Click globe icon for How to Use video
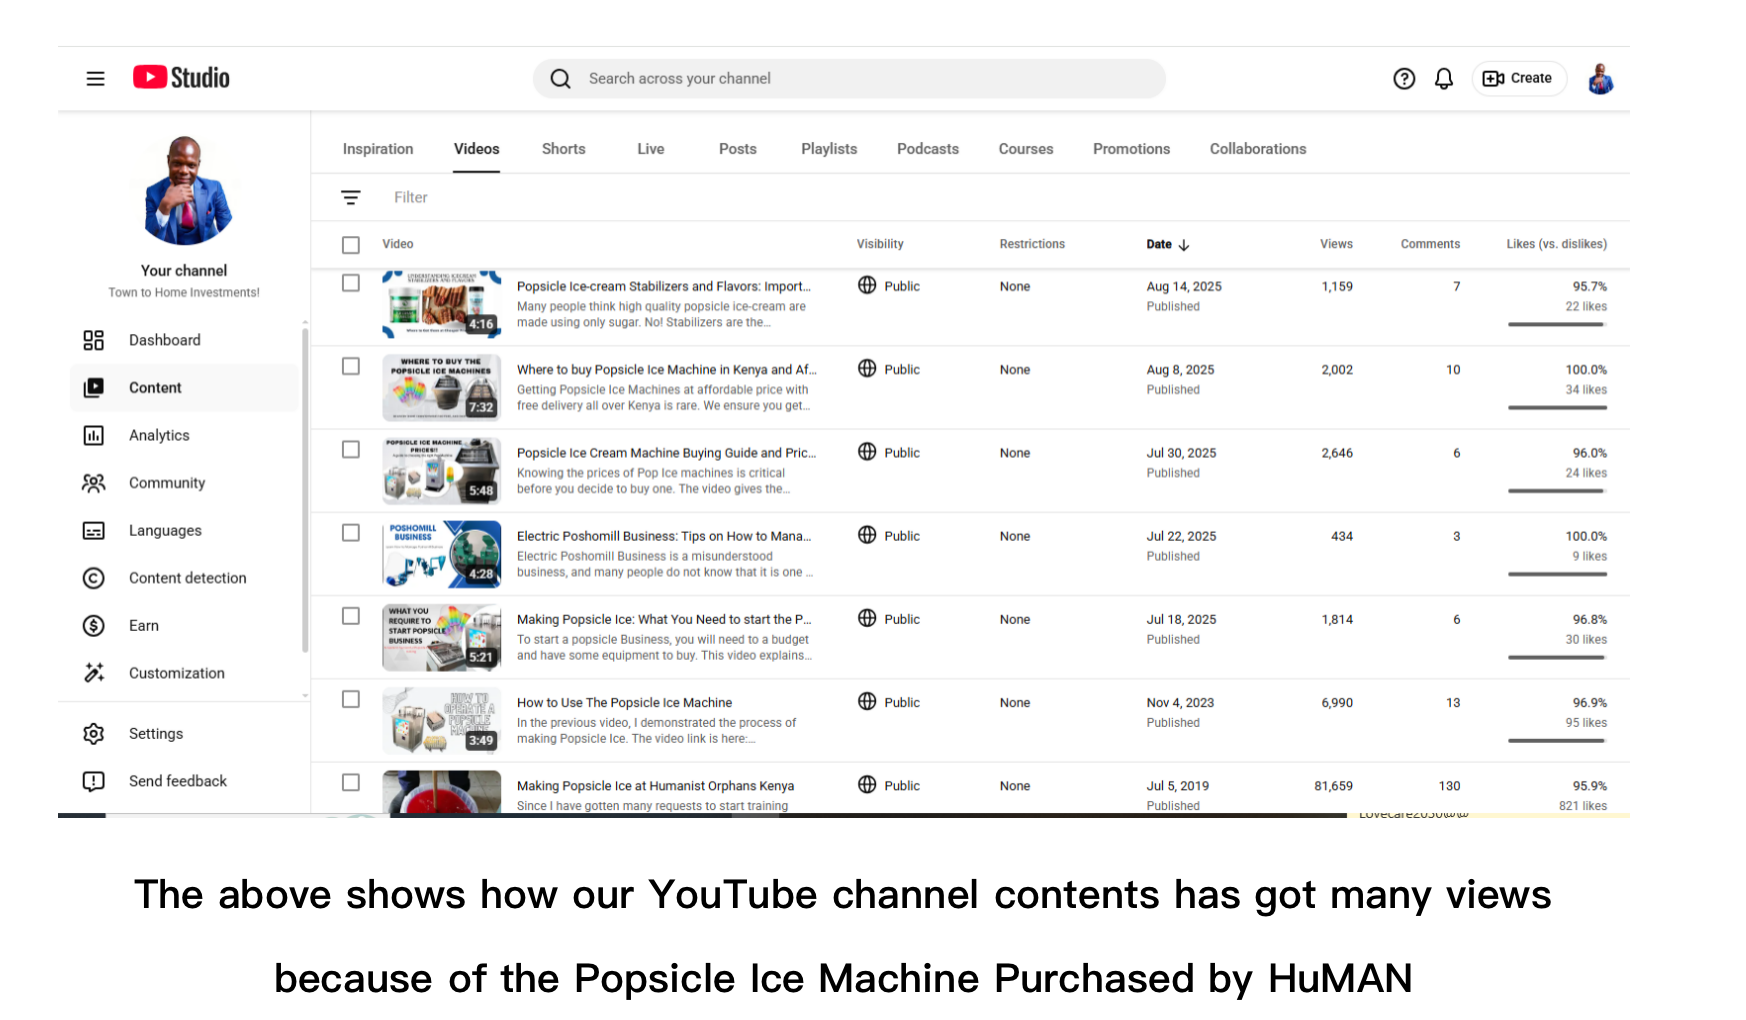The width and height of the screenshot is (1746, 1020). click(x=867, y=701)
